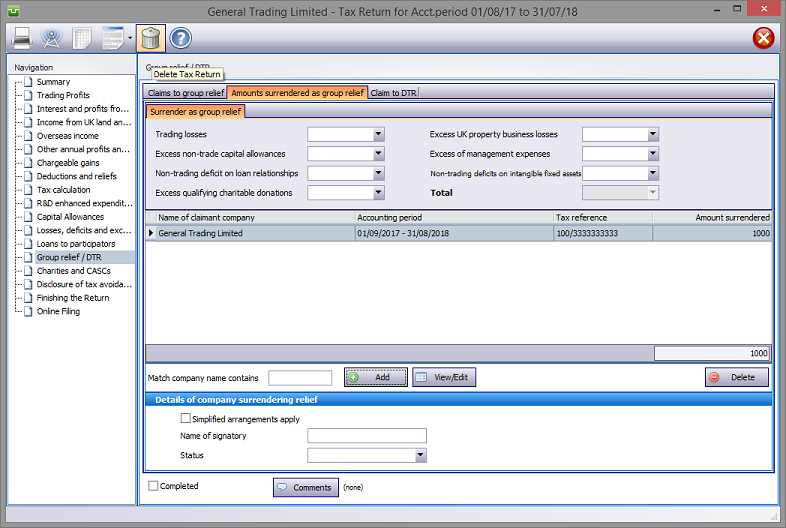Open Tax calculation page
Screen dimensions: 786x528
tap(64, 190)
